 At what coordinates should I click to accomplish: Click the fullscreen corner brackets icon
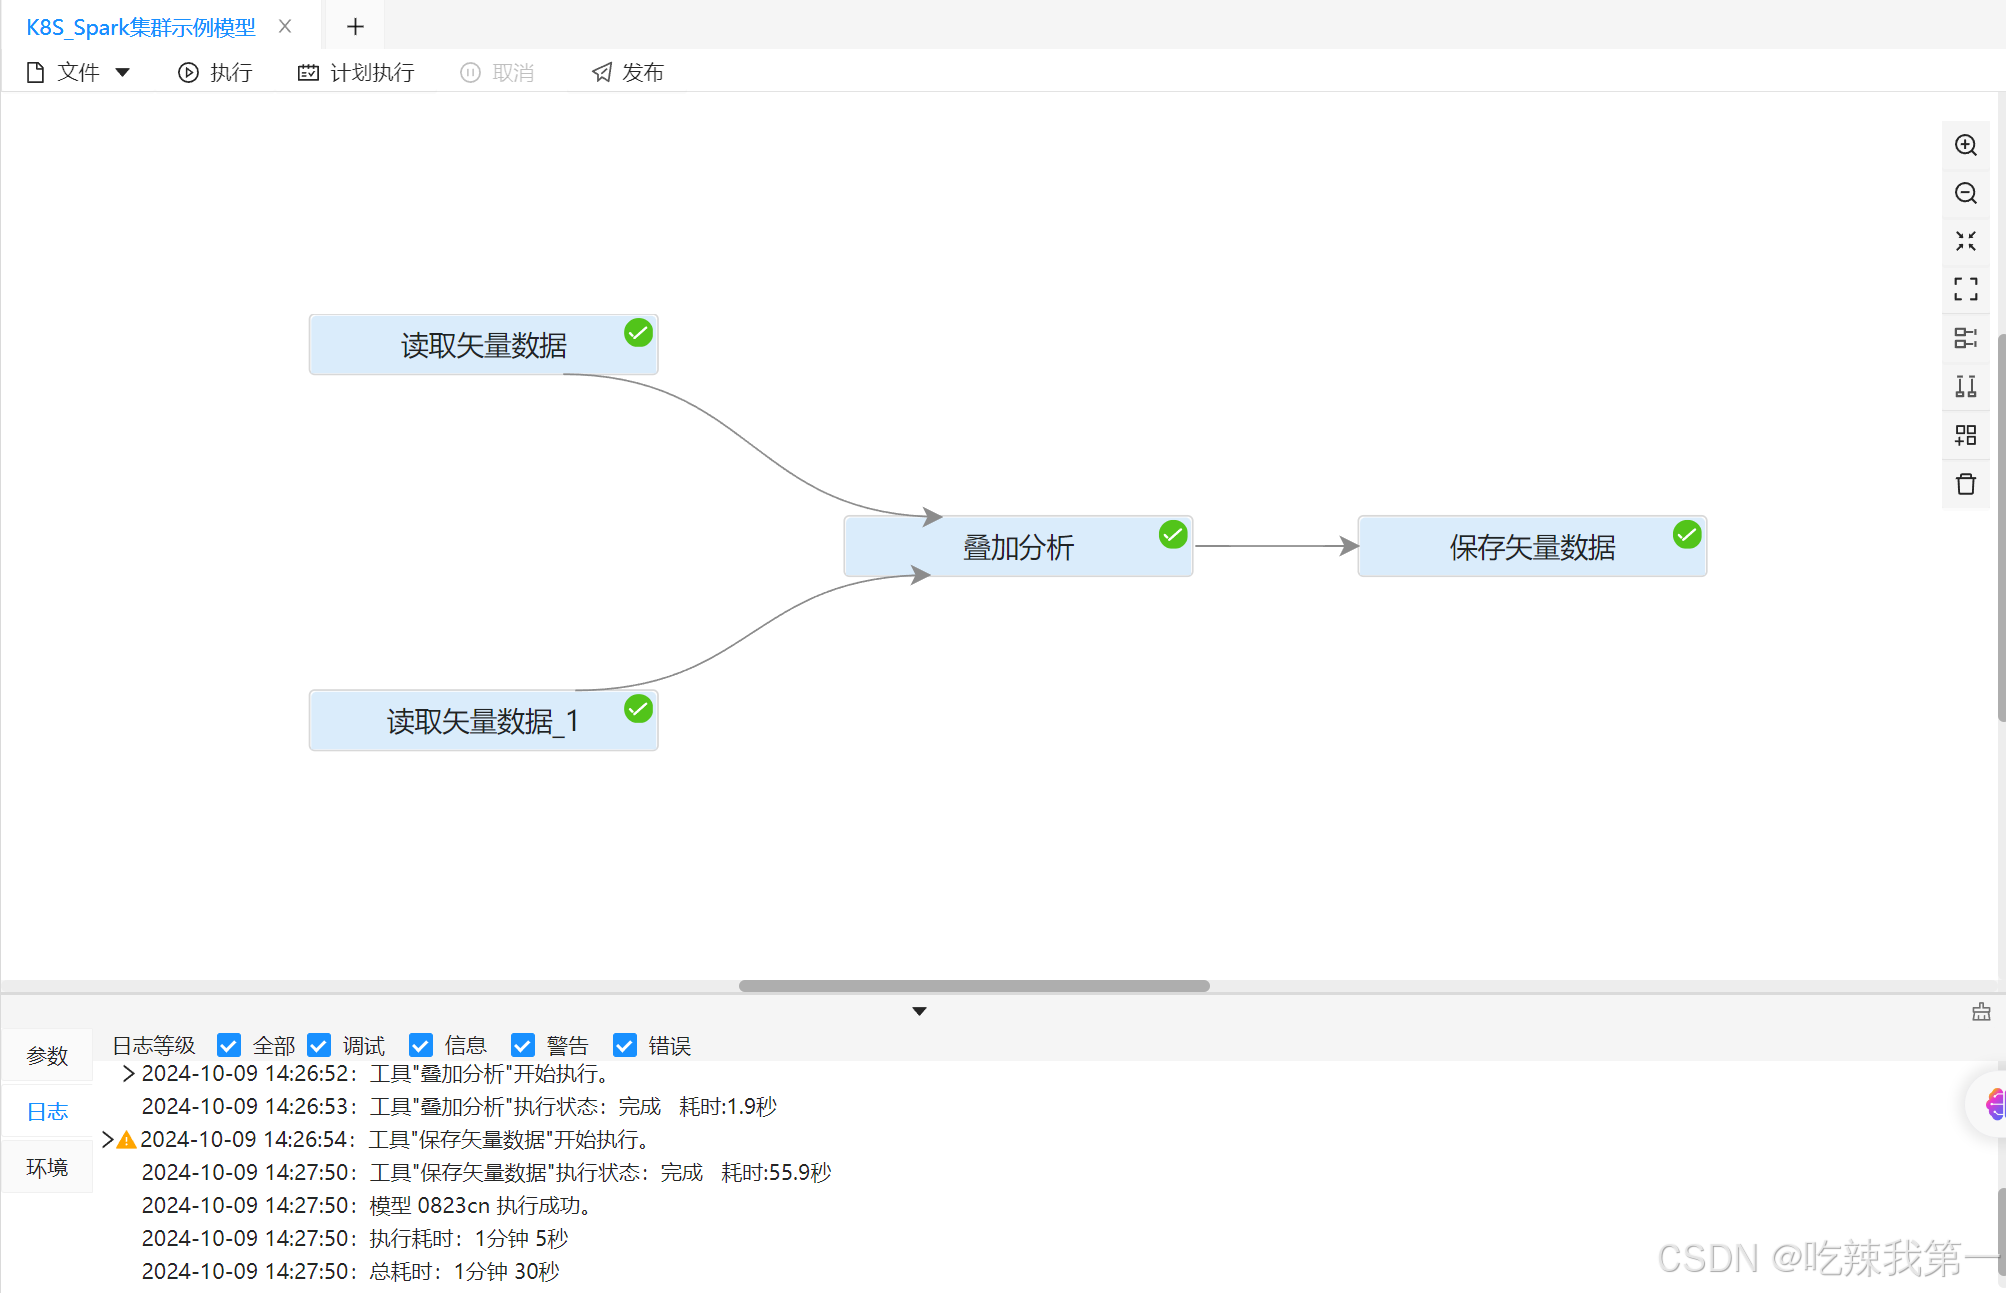point(1965,289)
